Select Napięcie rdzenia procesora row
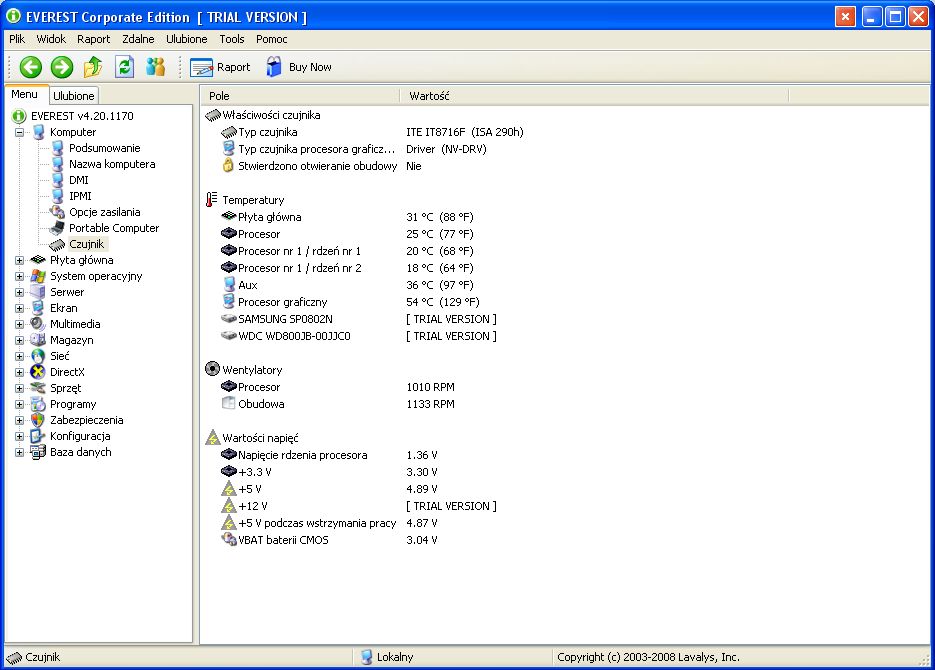This screenshot has height=670, width=935. [x=329, y=455]
